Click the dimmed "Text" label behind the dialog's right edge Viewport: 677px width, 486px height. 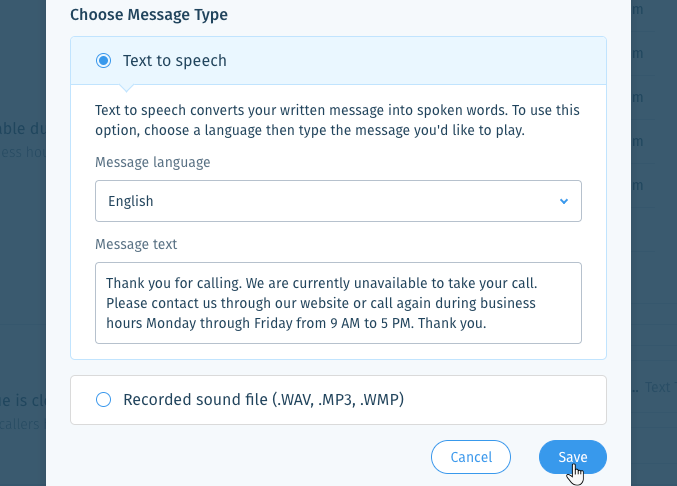point(658,387)
